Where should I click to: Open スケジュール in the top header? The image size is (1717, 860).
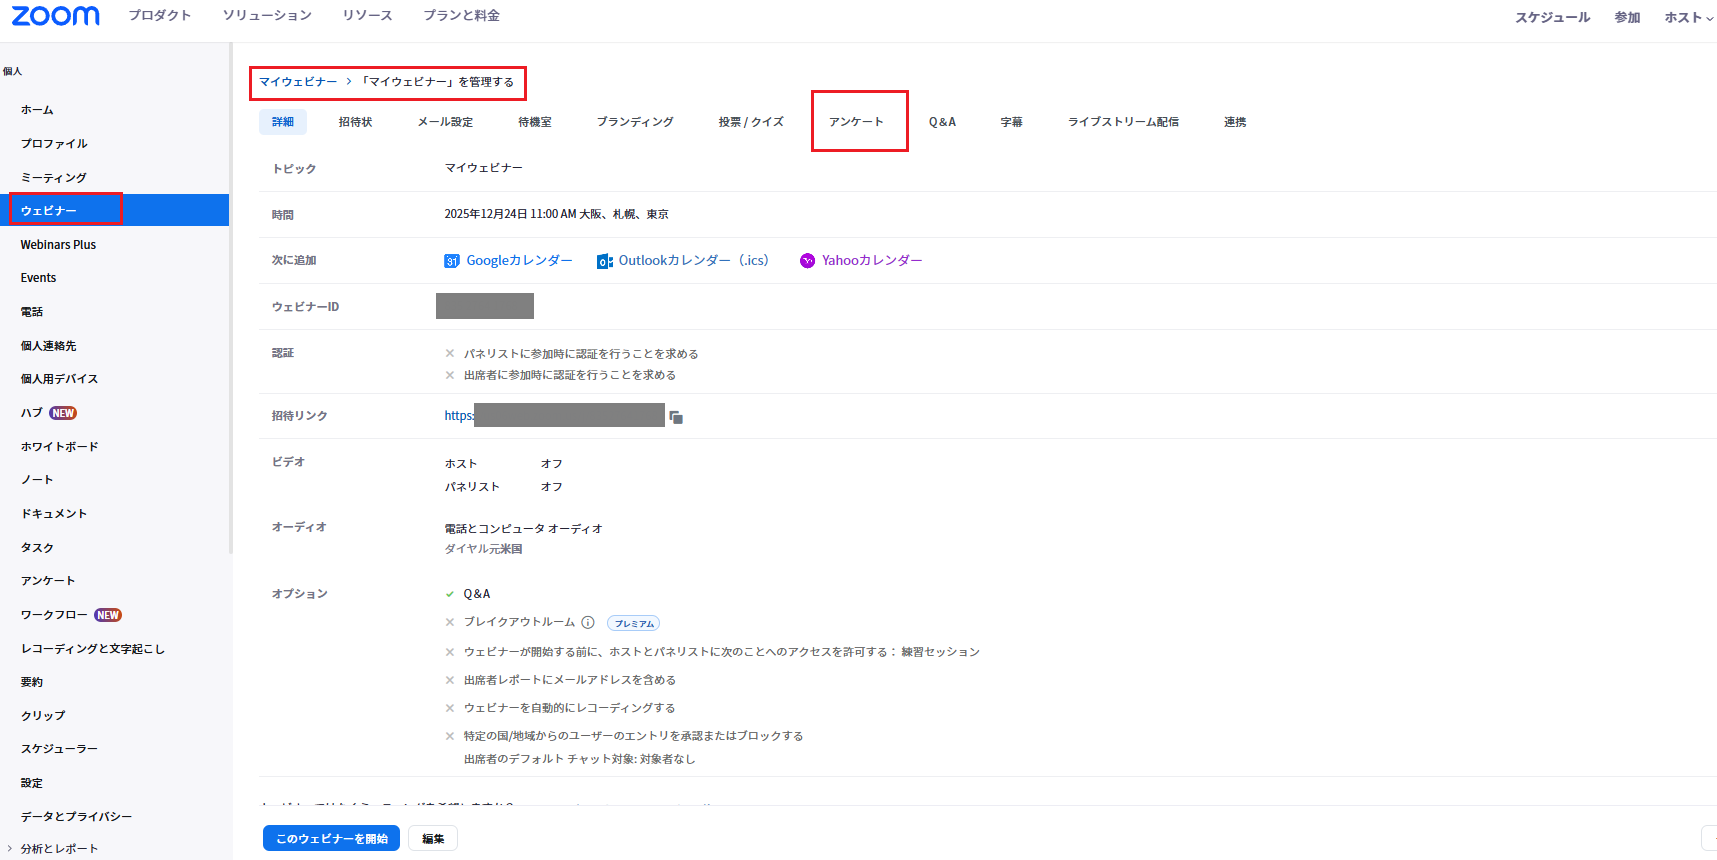(x=1552, y=17)
